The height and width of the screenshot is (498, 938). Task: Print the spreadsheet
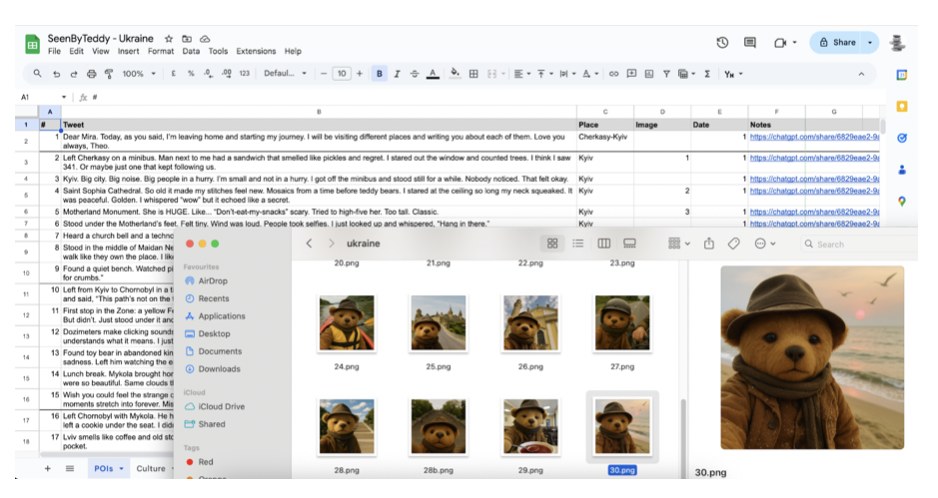point(92,74)
